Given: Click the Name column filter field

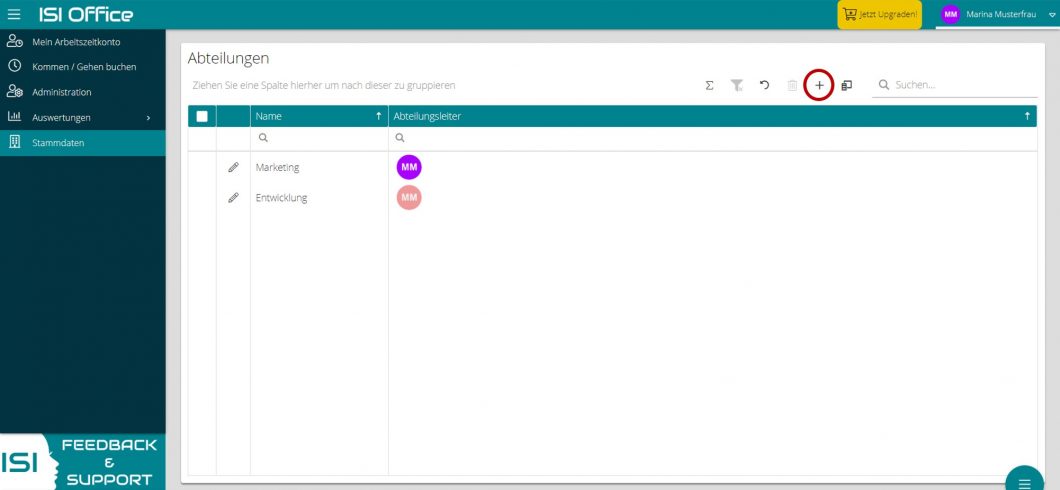Looking at the screenshot, I should pyautogui.click(x=319, y=138).
